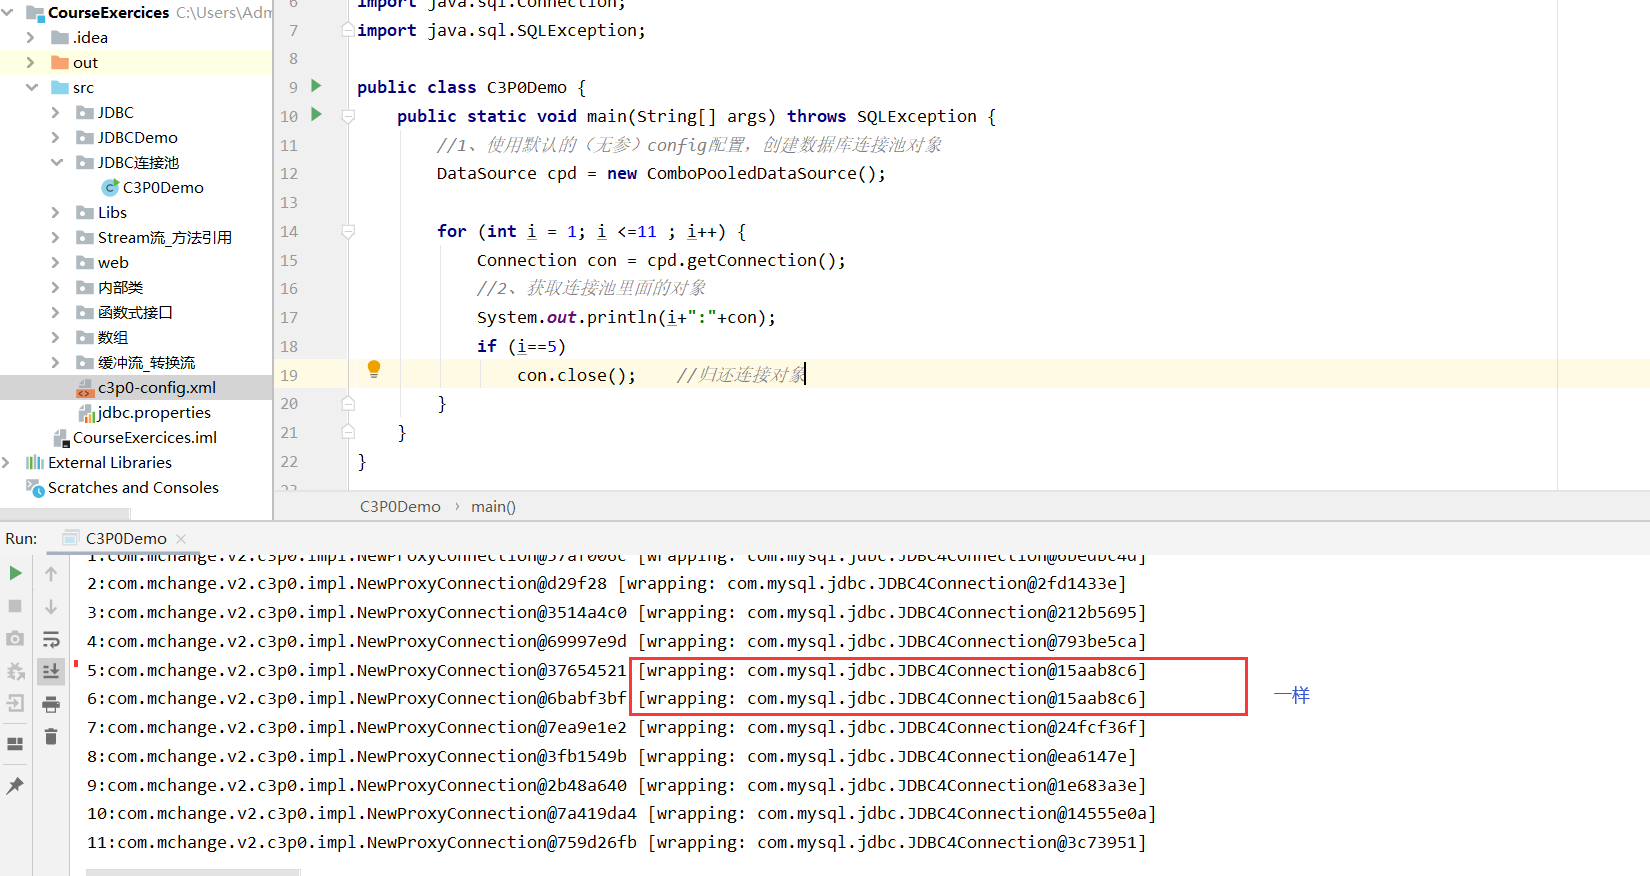
Task: Open the restore layout icon in Run toolbar
Action: click(x=15, y=744)
